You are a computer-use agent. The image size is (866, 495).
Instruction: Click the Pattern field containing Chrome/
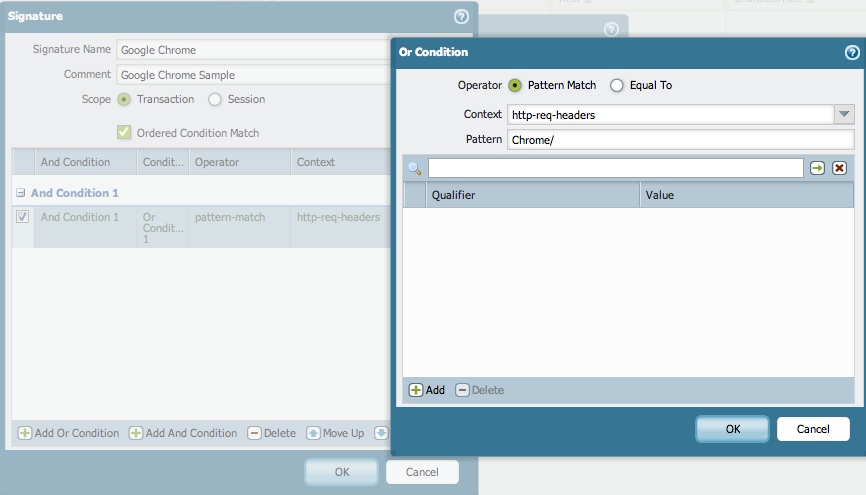point(680,140)
